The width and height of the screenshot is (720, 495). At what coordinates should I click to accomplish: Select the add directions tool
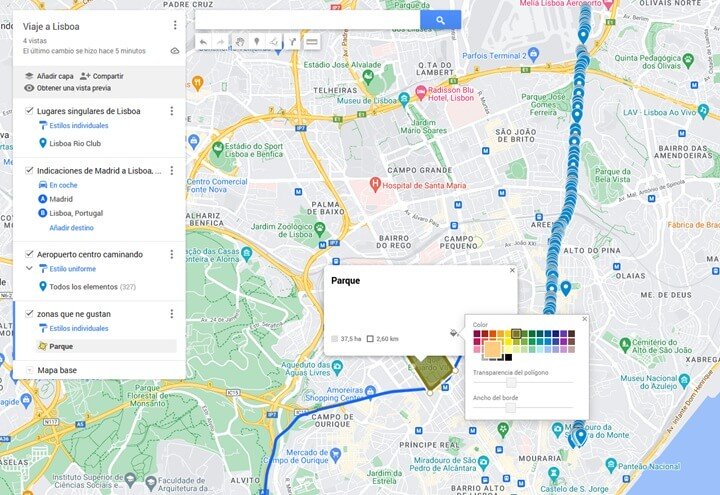pyautogui.click(x=292, y=42)
